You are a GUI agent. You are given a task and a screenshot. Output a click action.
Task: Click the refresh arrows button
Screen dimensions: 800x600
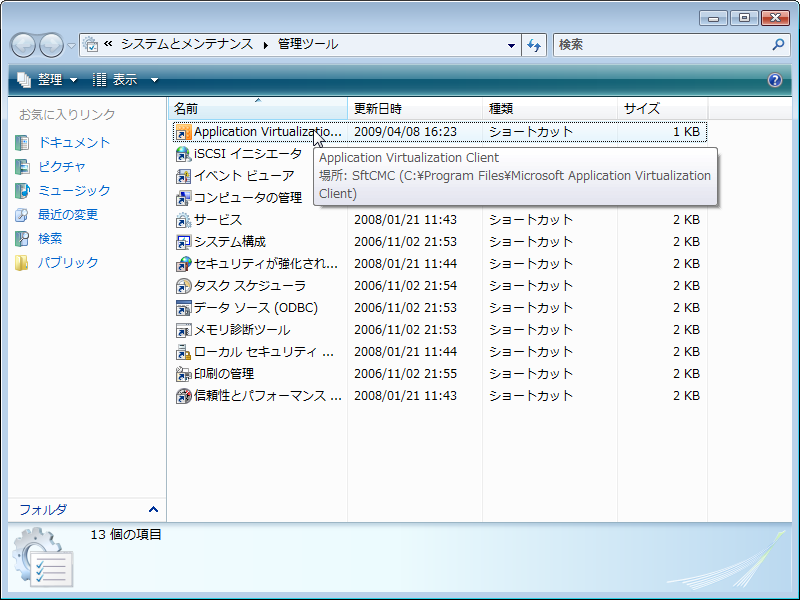(534, 45)
